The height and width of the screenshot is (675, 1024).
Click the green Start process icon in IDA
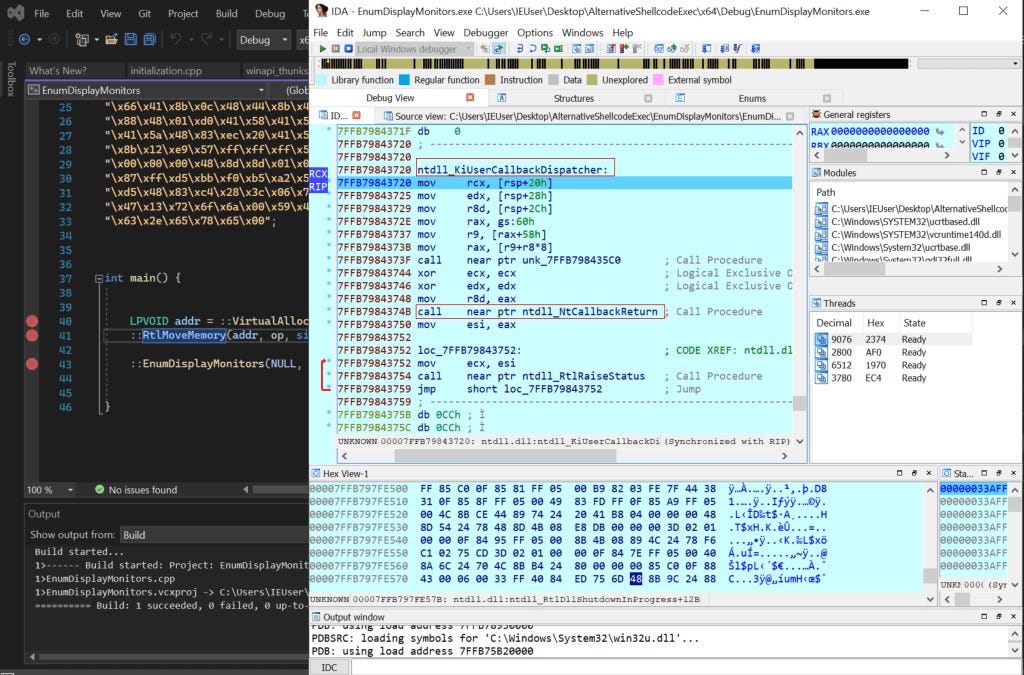(x=321, y=49)
